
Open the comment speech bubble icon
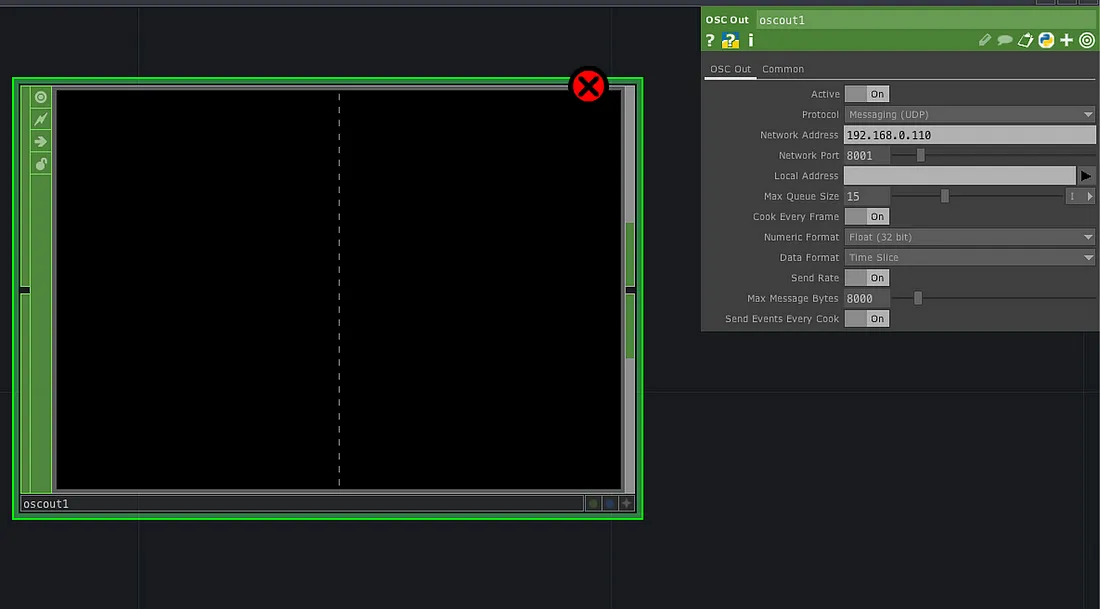pos(1005,41)
